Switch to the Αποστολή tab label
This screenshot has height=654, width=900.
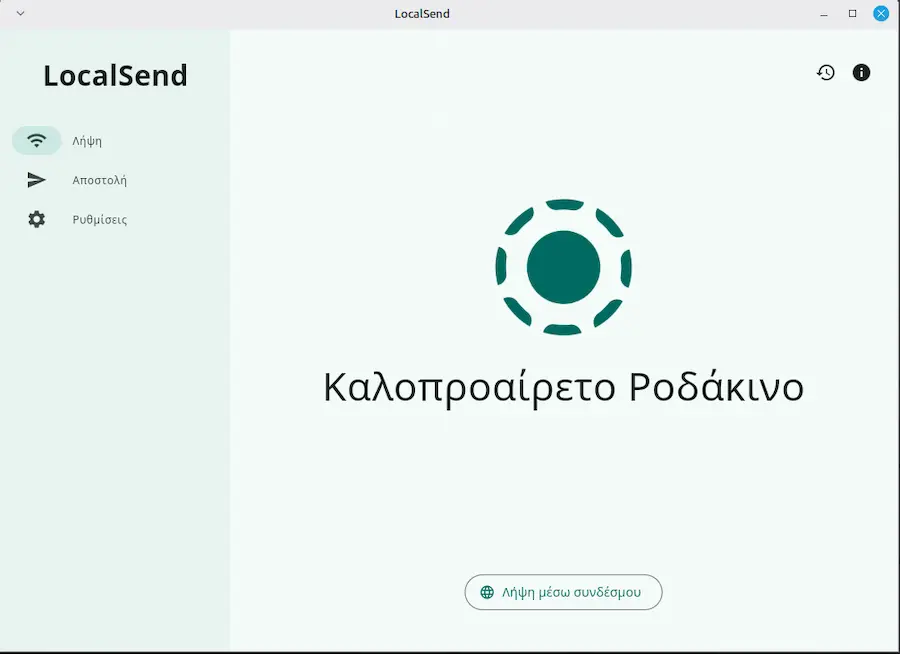[99, 180]
